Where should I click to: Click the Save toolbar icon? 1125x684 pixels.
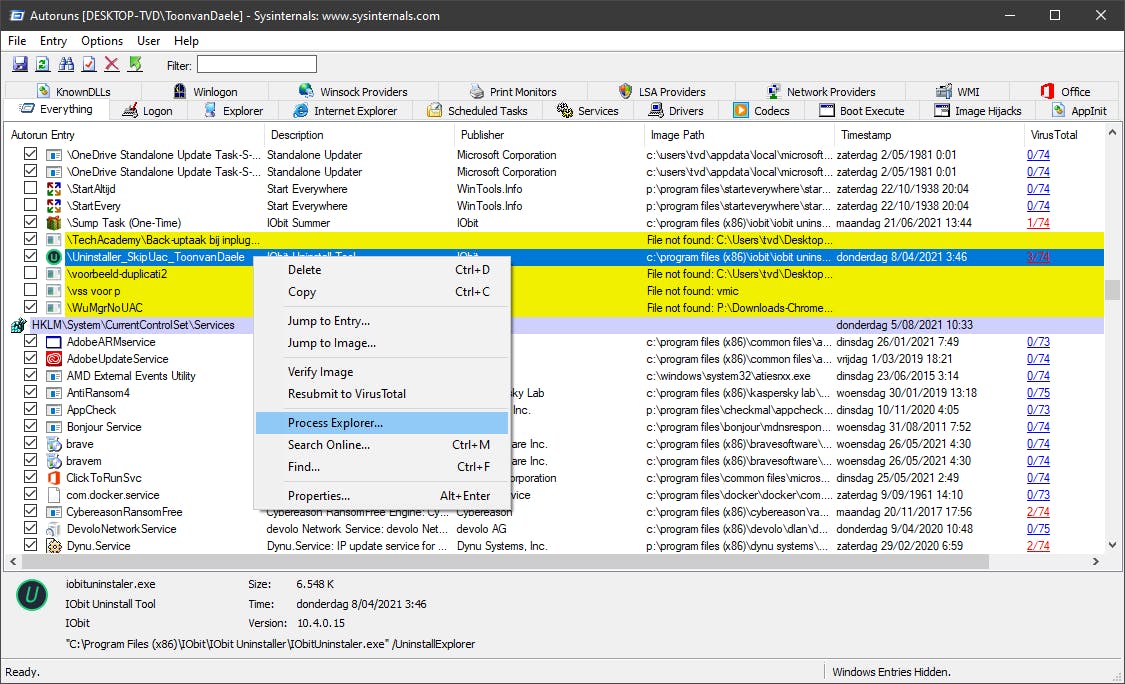pyautogui.click(x=20, y=64)
